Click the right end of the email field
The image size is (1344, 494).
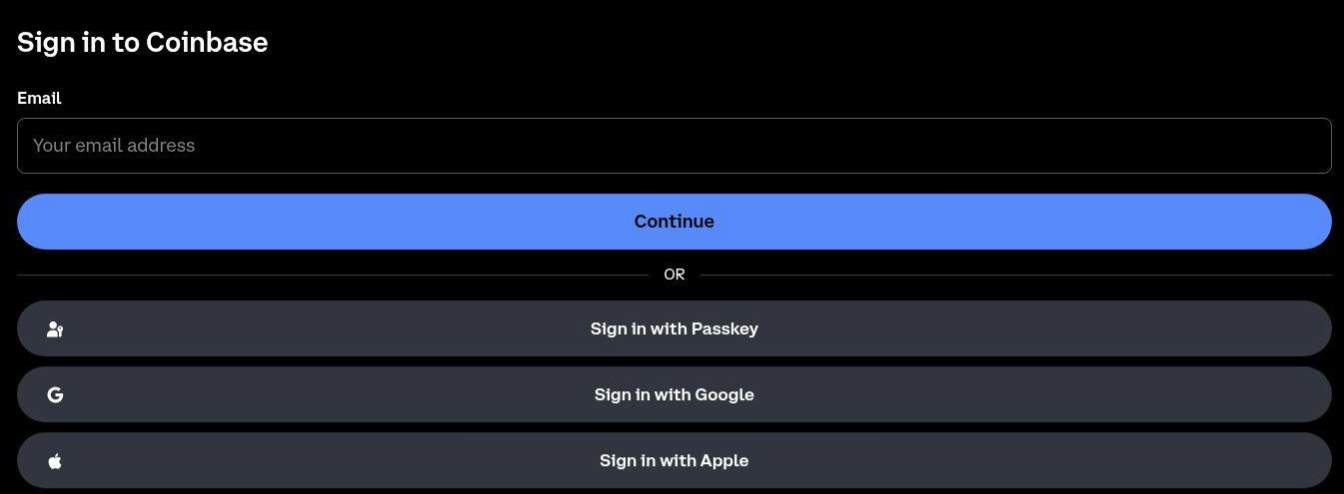coord(1300,146)
